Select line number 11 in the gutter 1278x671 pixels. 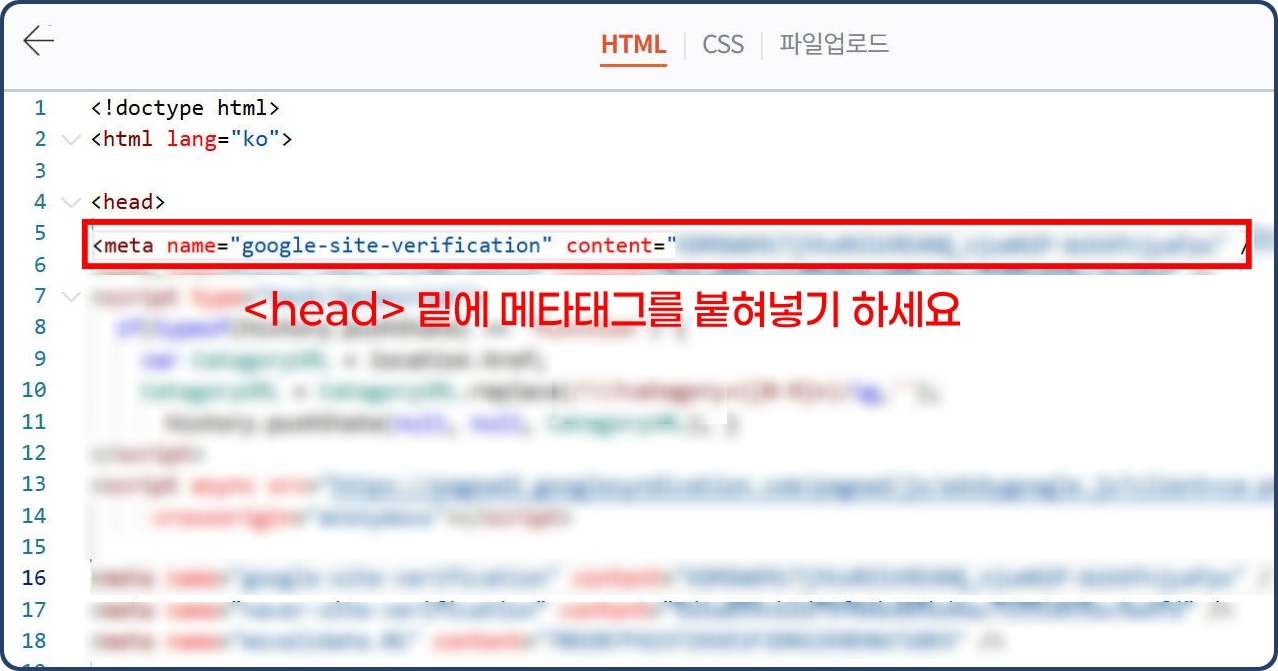[34, 421]
